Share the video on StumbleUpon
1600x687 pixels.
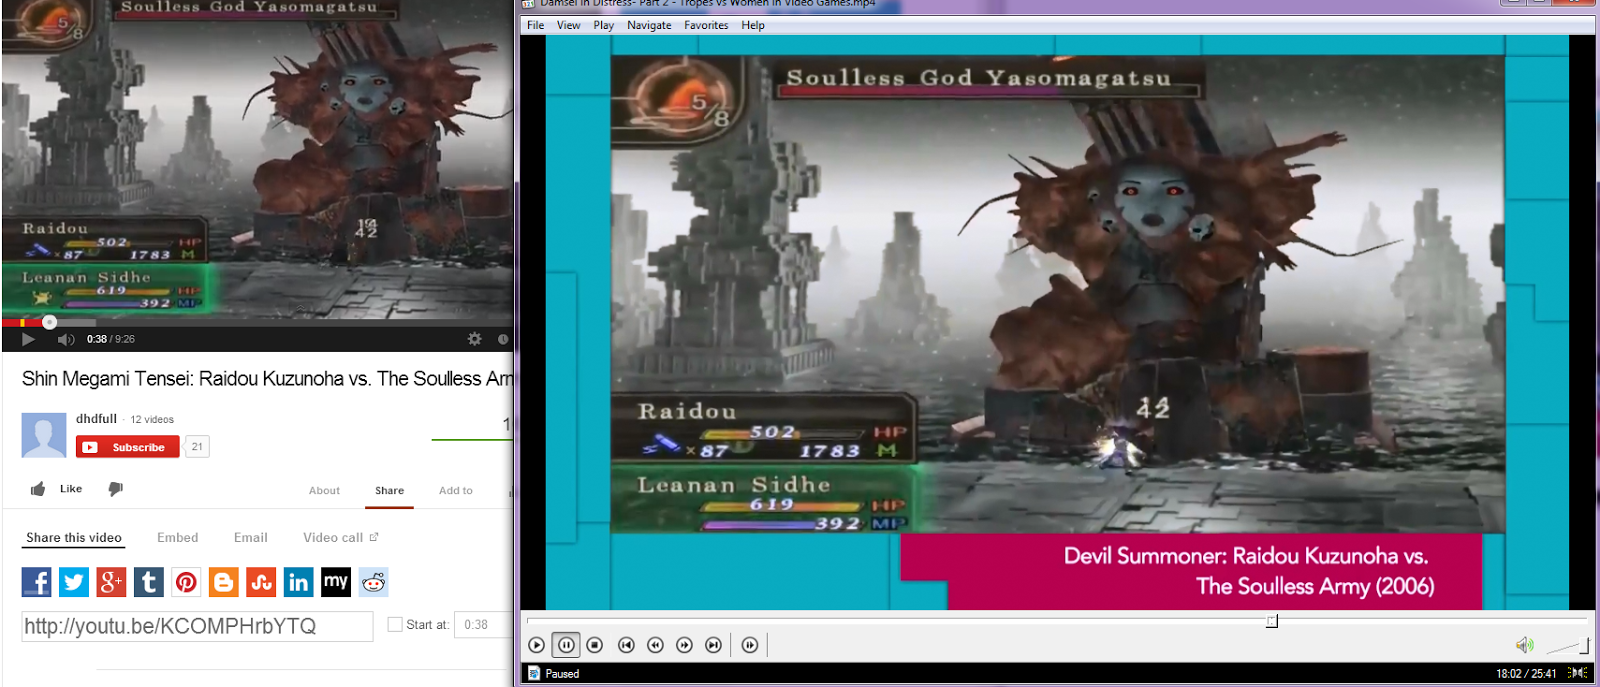[261, 582]
